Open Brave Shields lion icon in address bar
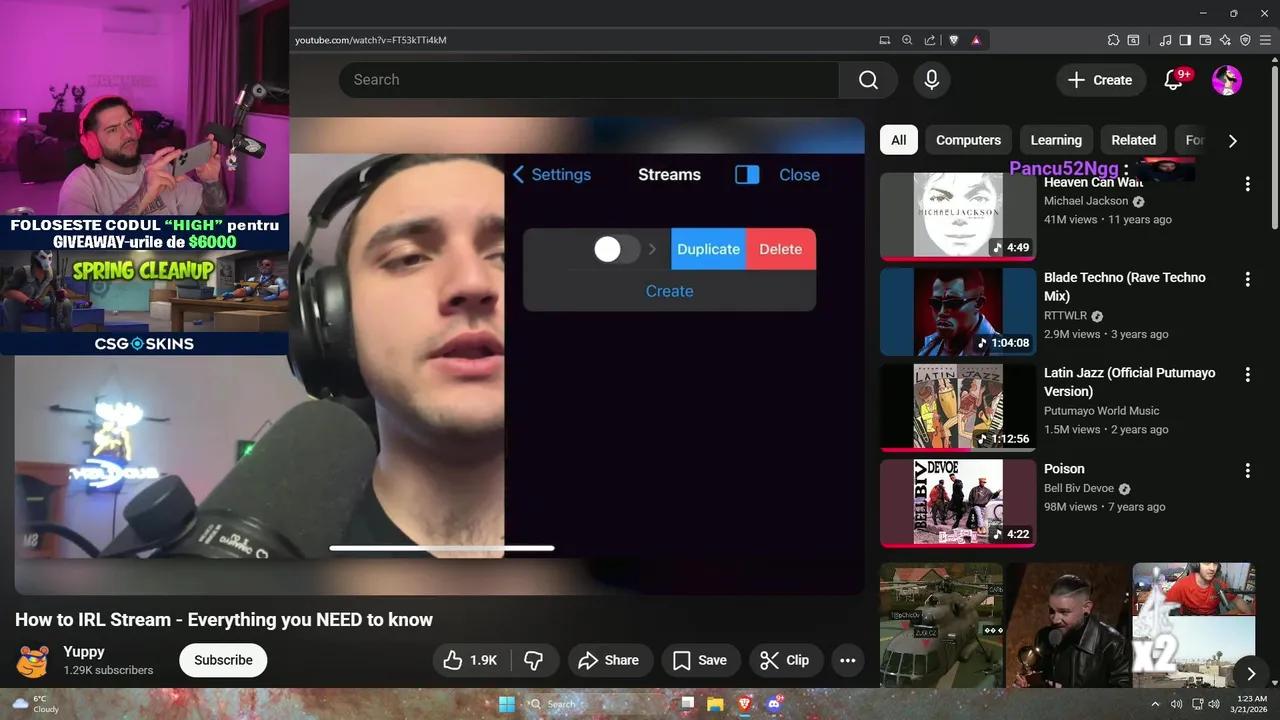This screenshot has width=1280, height=720. click(953, 40)
